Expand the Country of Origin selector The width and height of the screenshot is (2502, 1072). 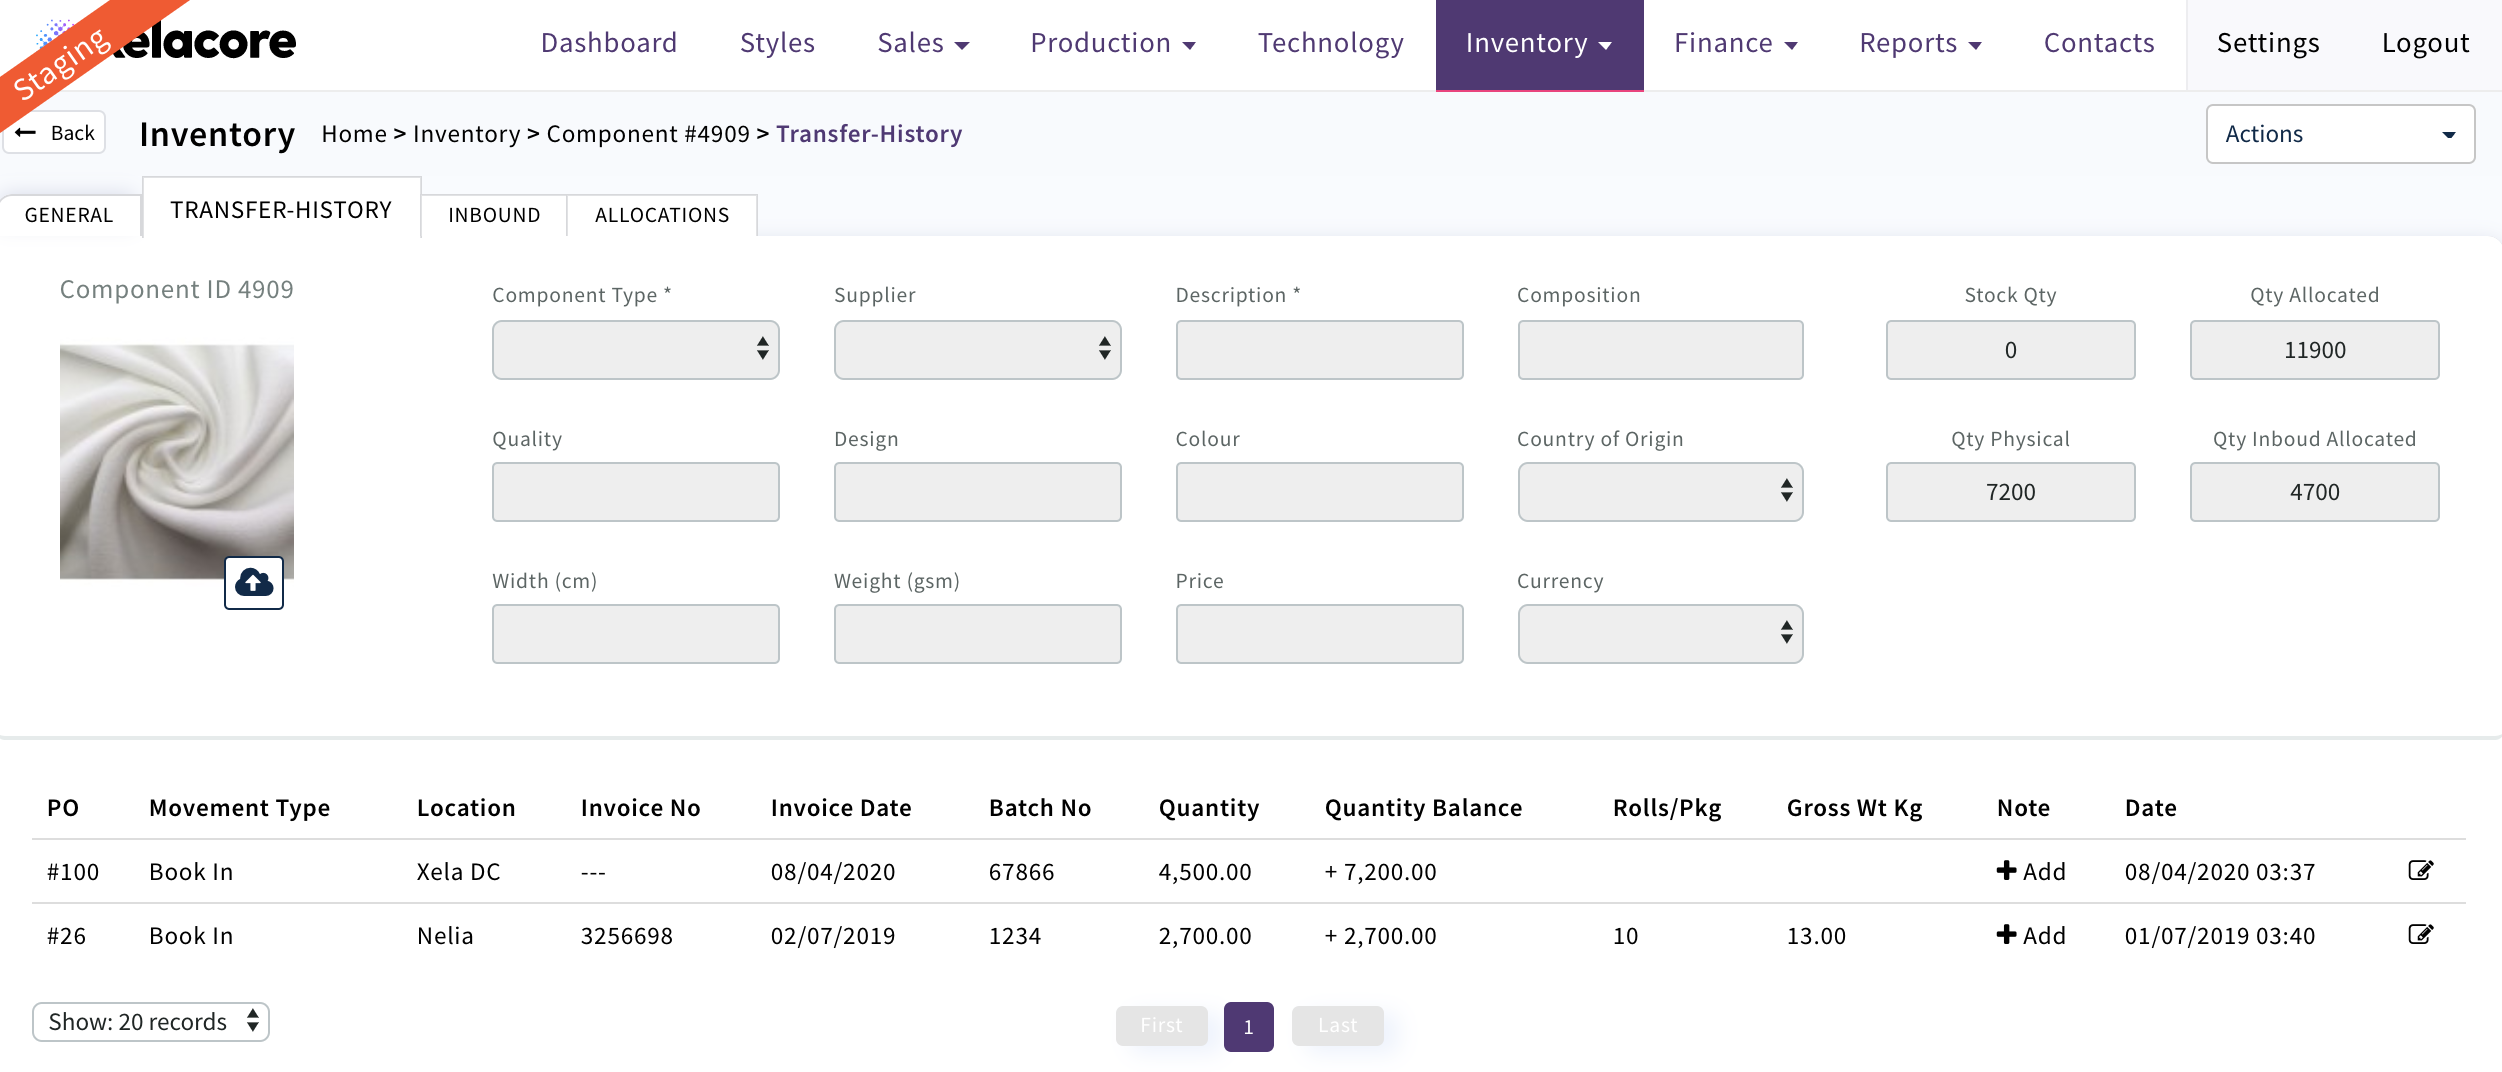(x=1659, y=492)
